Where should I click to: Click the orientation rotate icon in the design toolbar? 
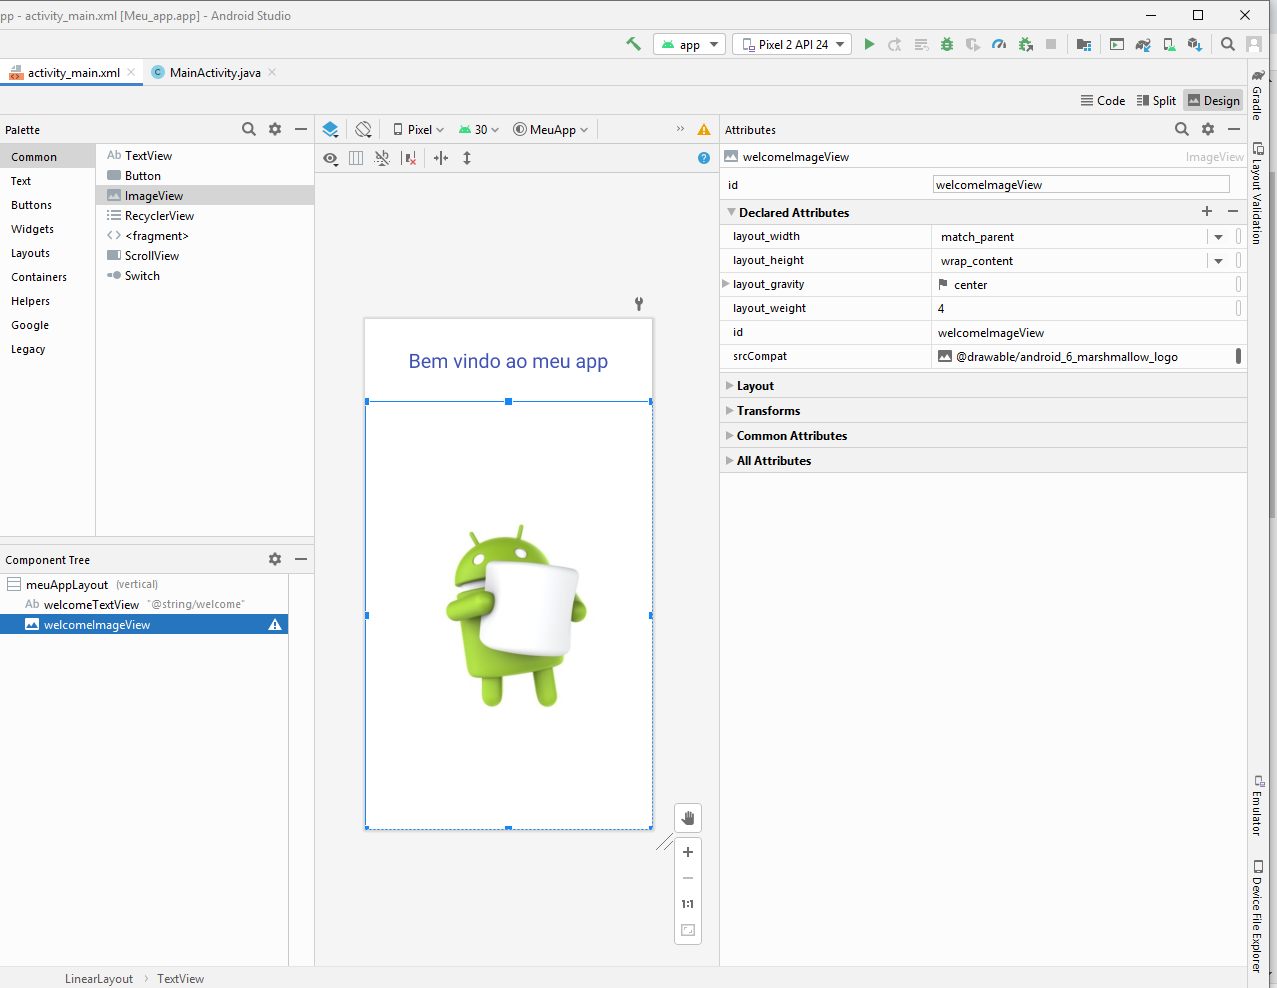click(363, 130)
